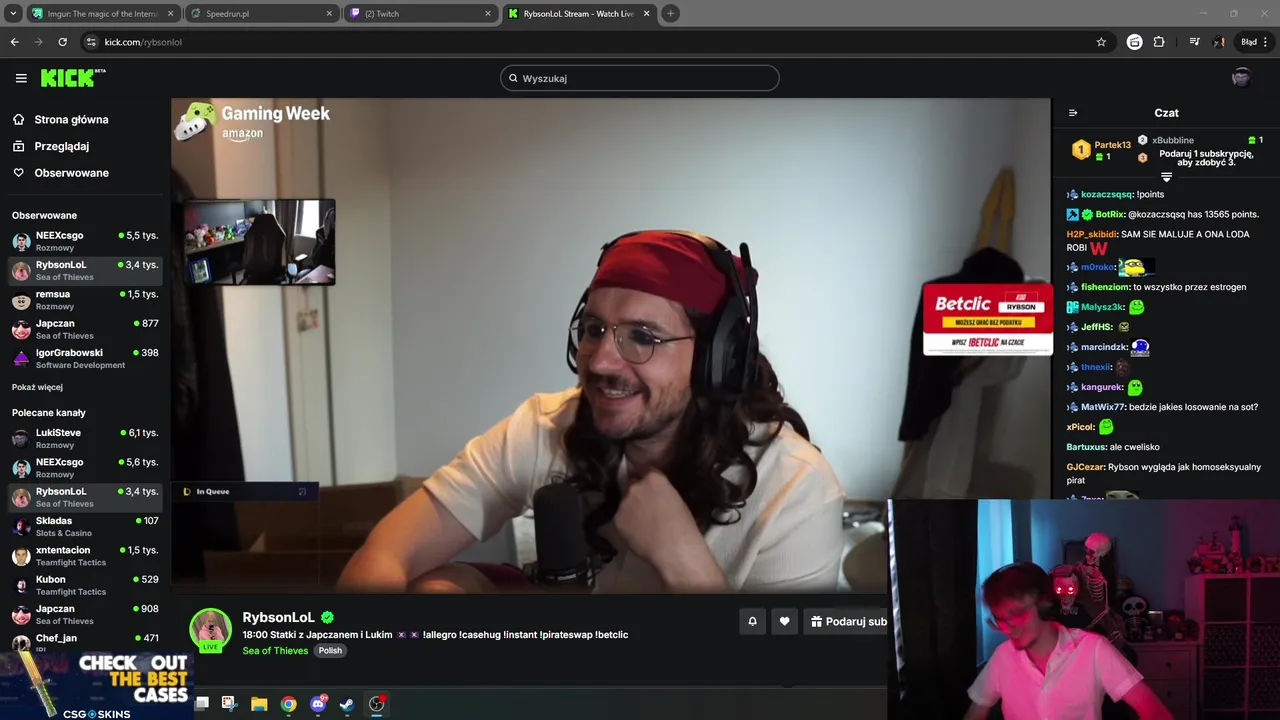Click chat username MatWix77

tap(1103, 407)
